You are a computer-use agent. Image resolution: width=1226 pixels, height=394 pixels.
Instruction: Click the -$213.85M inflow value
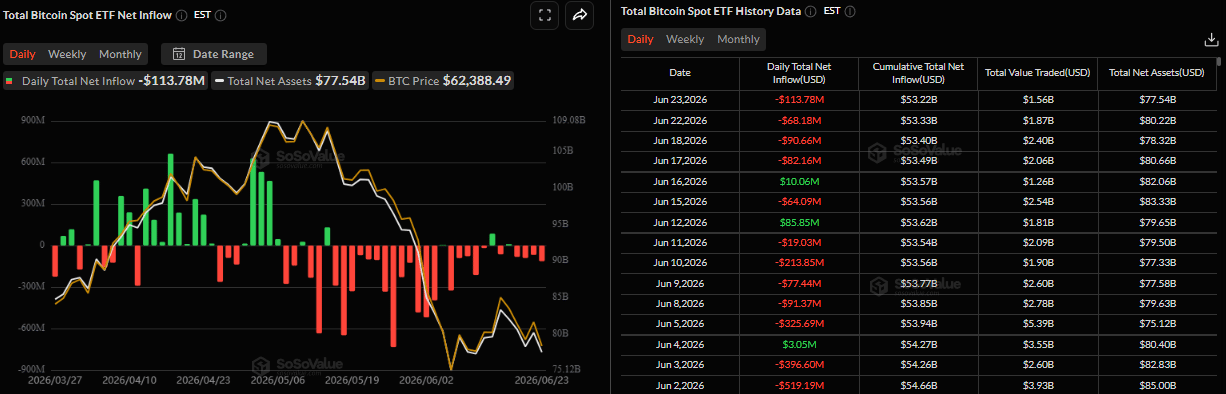point(798,262)
